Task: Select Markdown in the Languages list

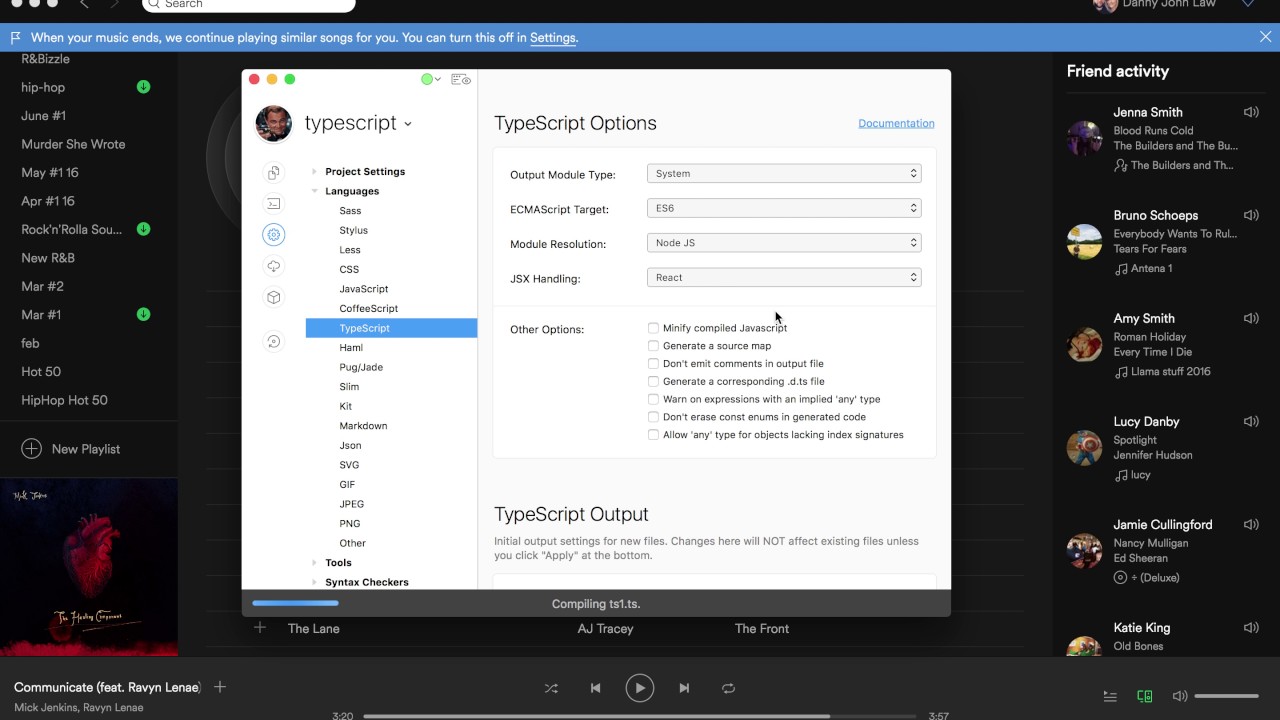Action: coord(363,426)
